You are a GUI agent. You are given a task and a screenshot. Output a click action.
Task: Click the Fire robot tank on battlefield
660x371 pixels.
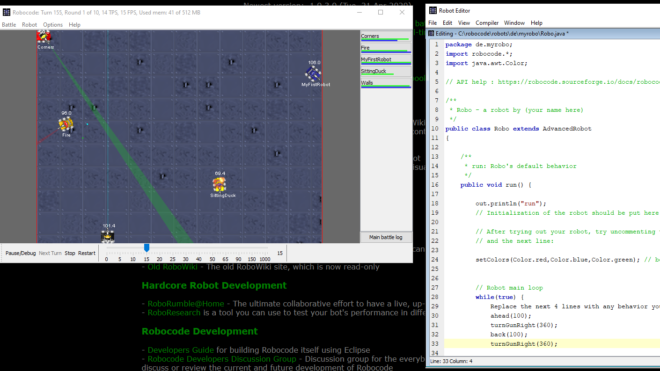(66, 124)
